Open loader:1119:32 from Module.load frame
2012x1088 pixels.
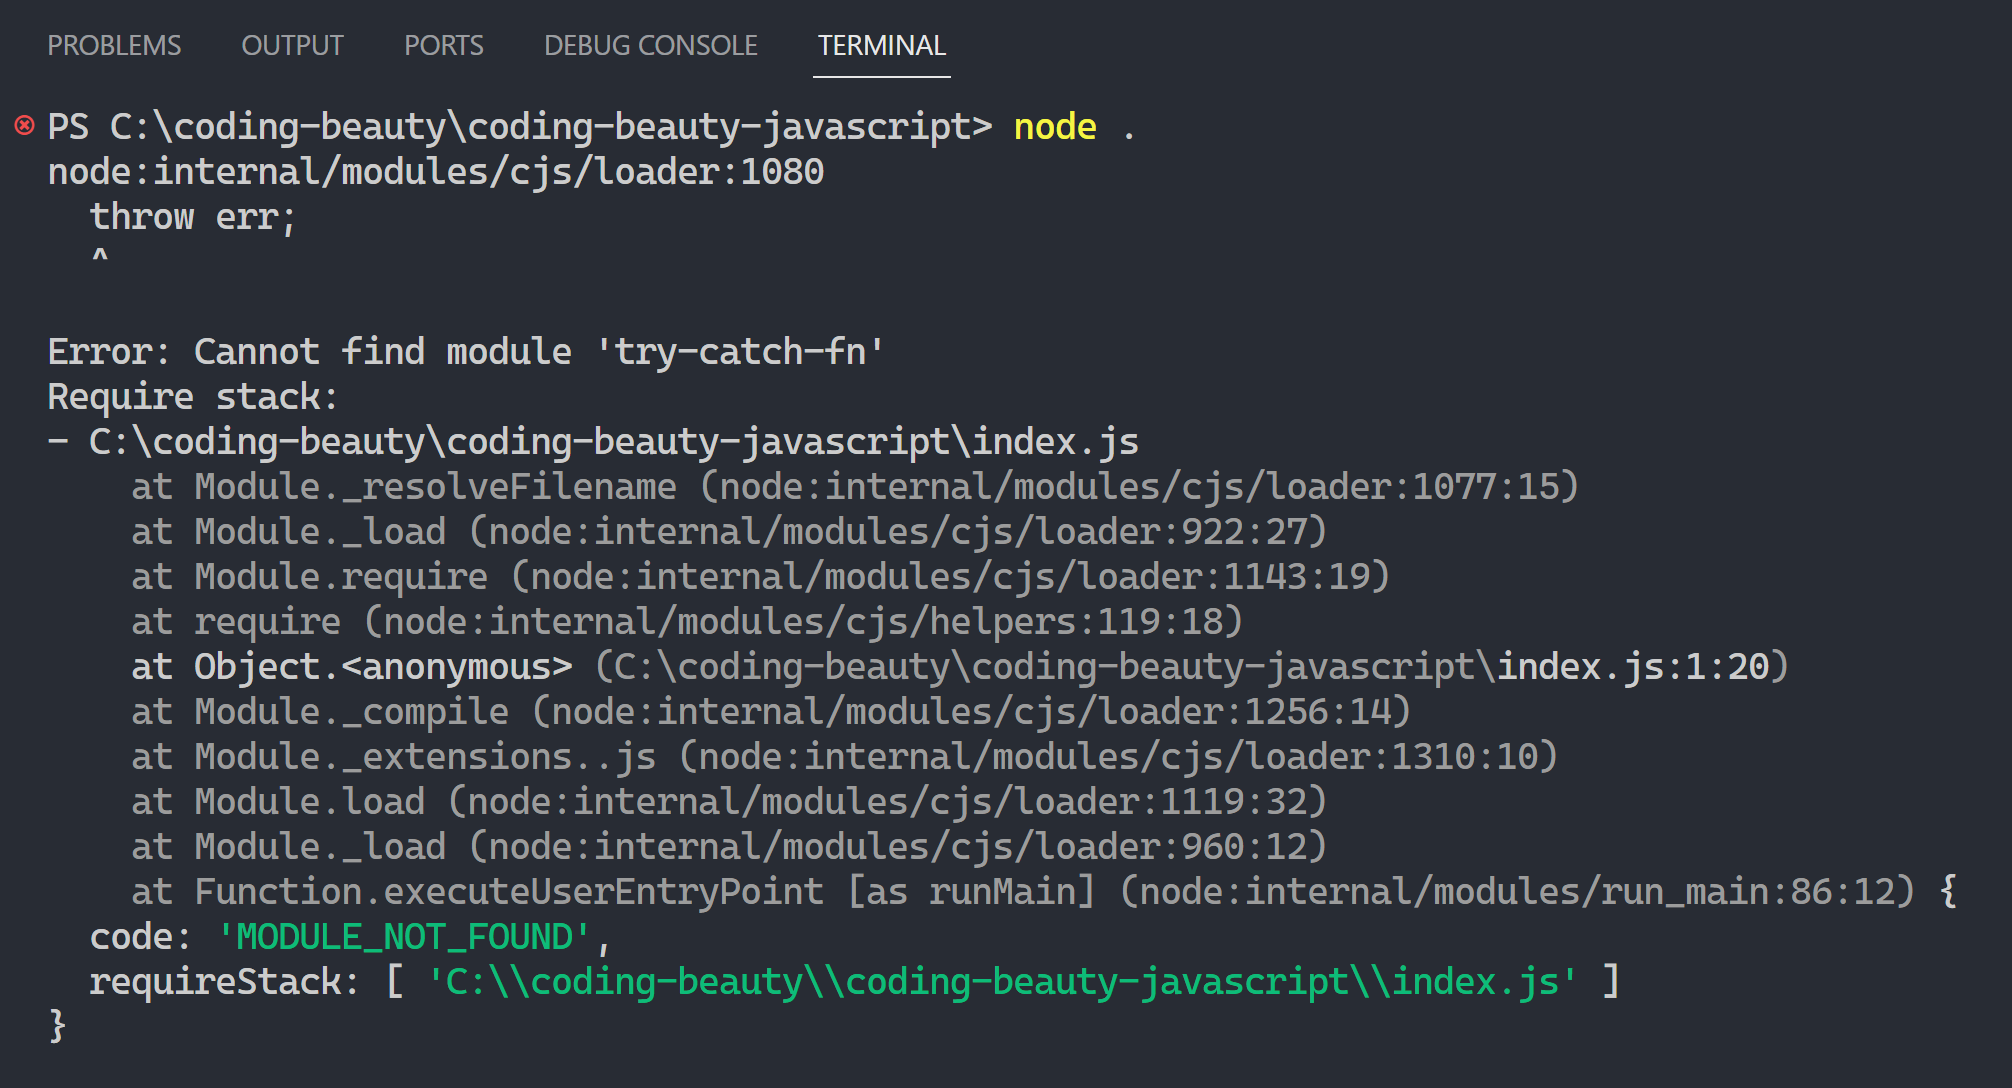pos(885,801)
